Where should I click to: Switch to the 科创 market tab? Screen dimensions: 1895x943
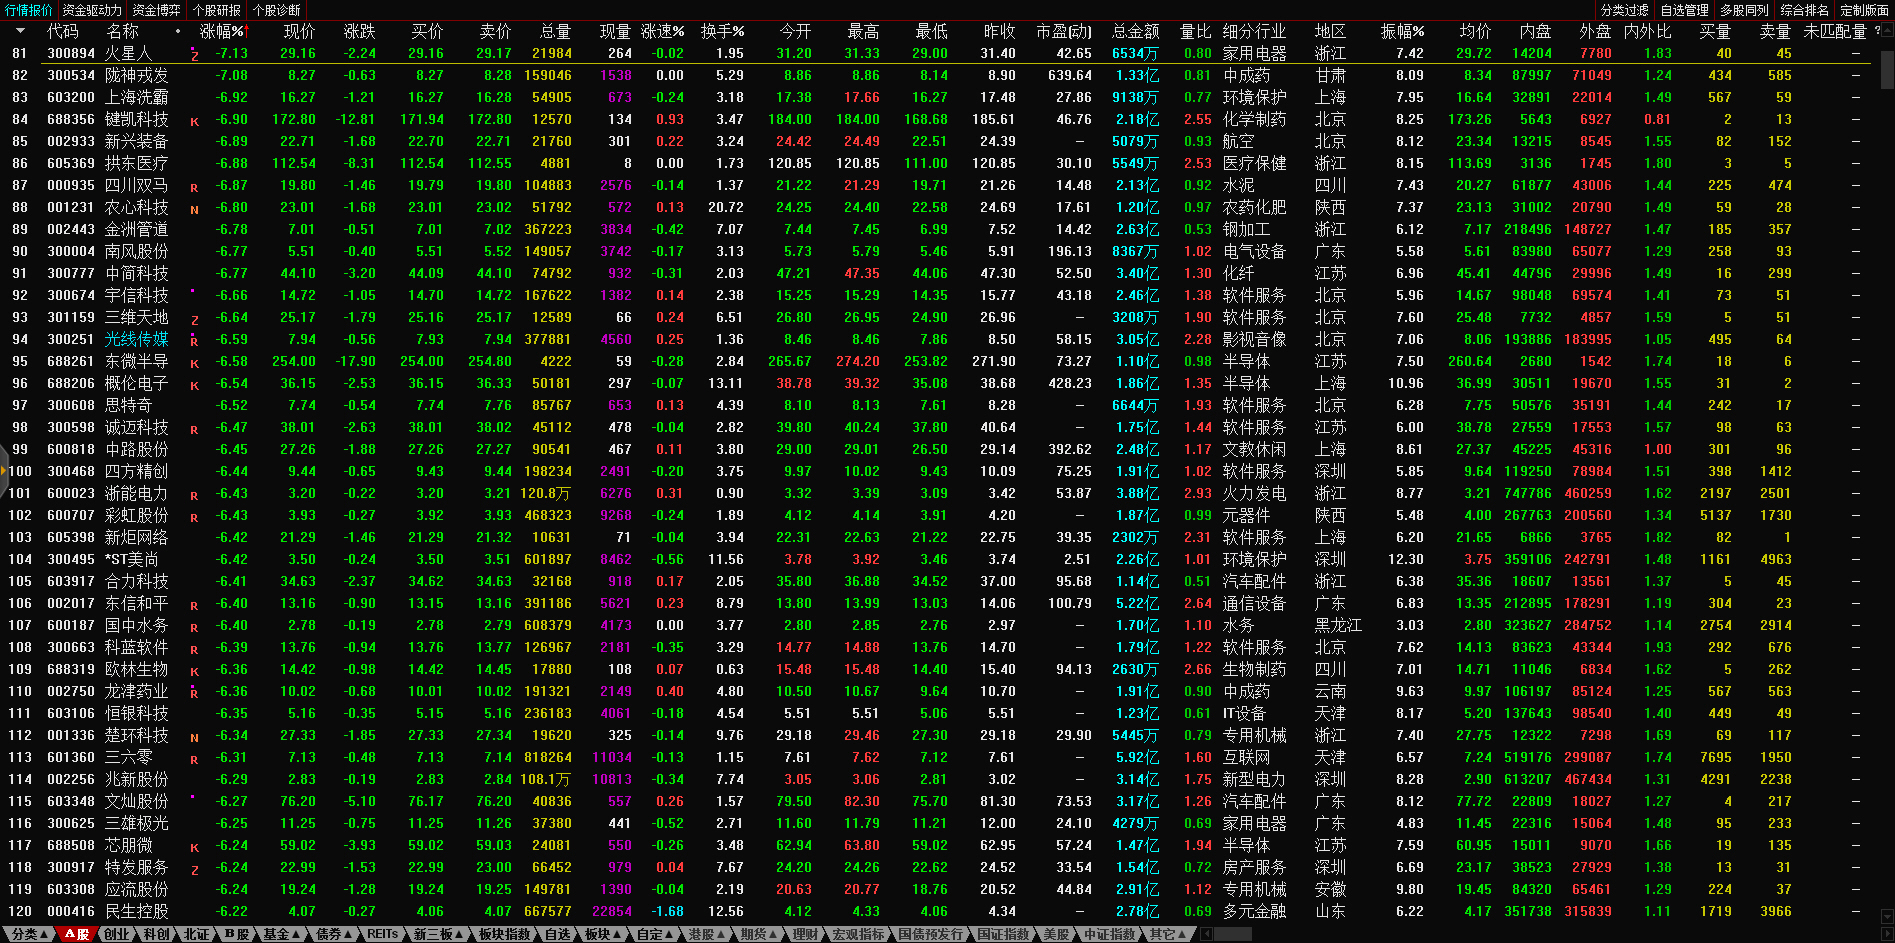pos(156,934)
